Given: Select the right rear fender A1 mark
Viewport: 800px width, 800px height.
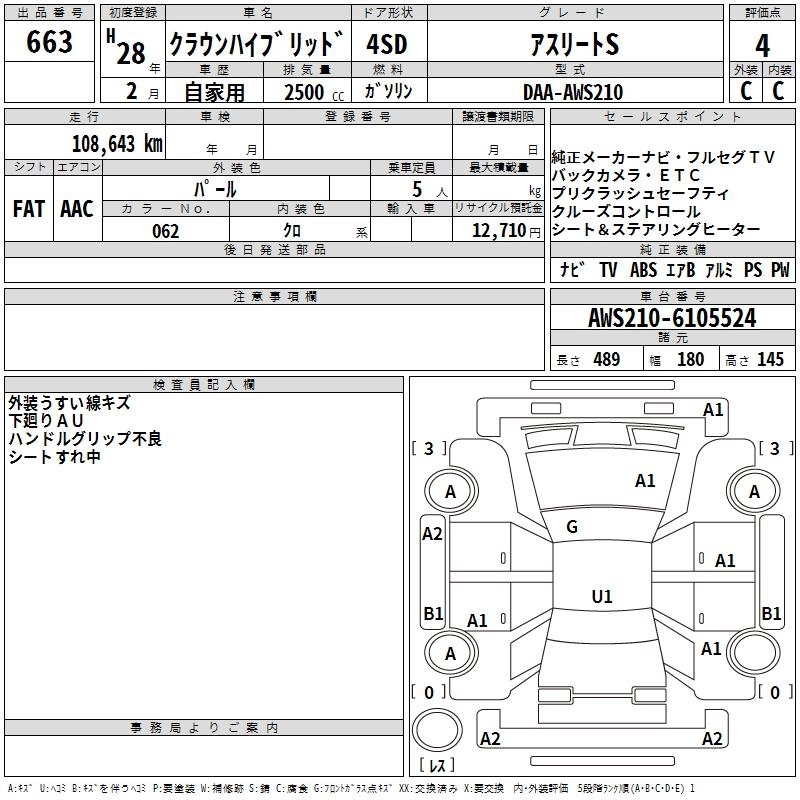Looking at the screenshot, I should pyautogui.click(x=711, y=649).
